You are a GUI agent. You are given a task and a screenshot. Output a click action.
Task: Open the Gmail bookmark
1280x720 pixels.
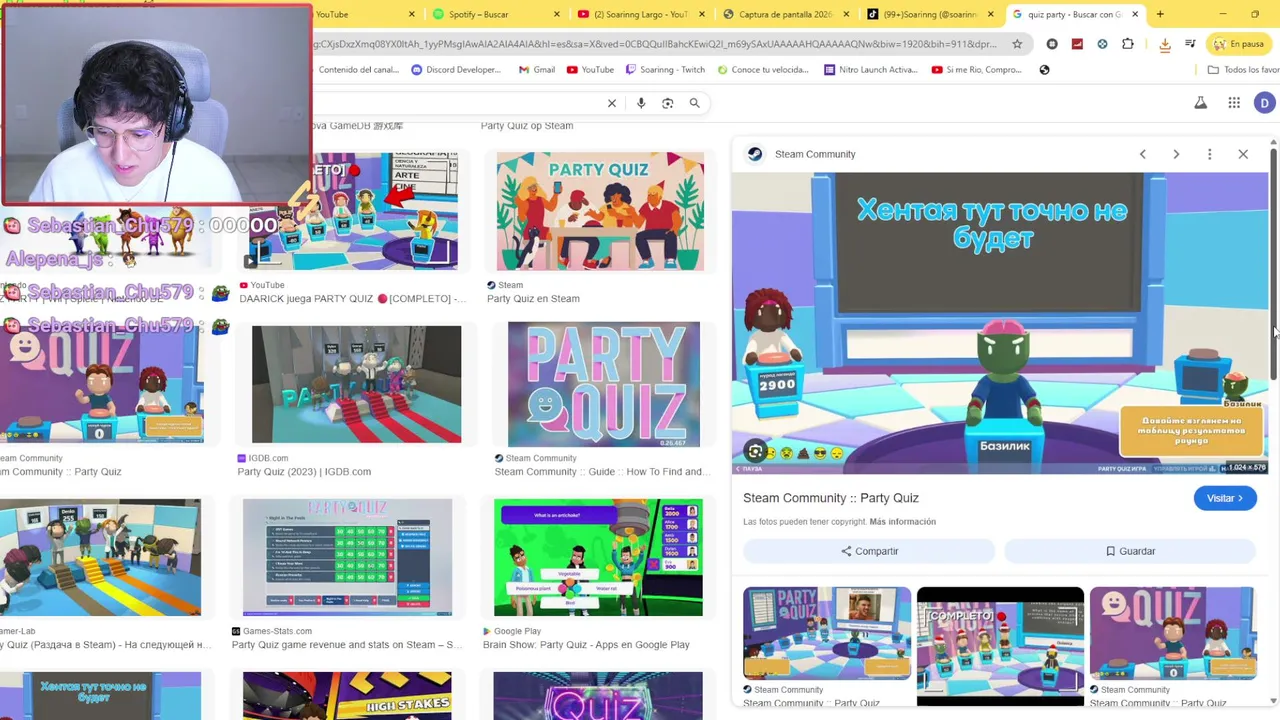(x=537, y=70)
